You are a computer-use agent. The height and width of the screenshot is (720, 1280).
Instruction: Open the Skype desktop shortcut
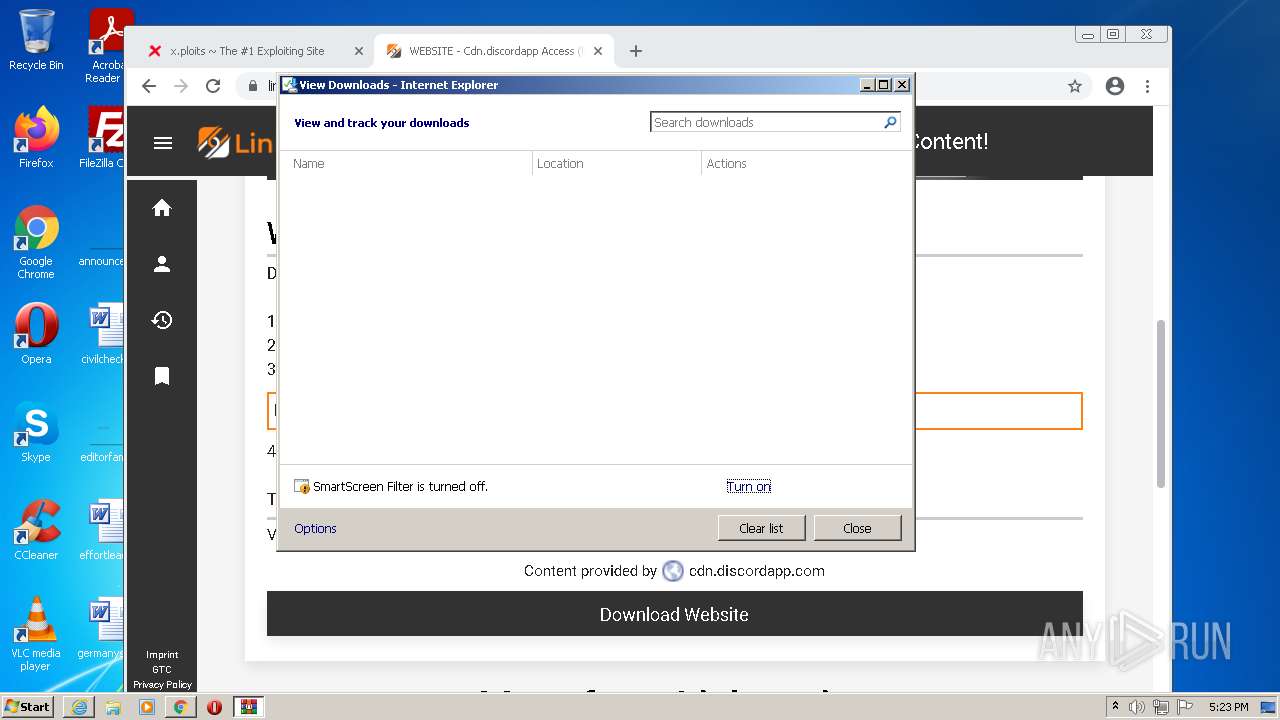36,432
